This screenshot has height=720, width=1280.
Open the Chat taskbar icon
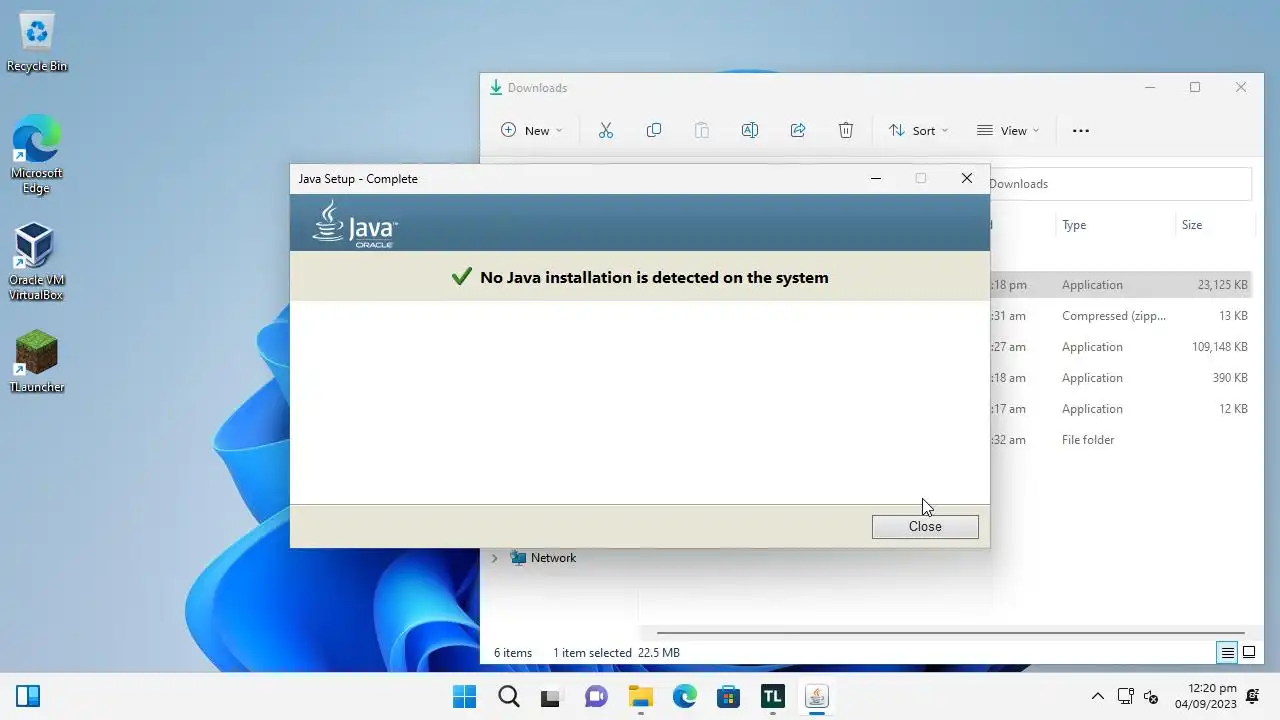tap(596, 696)
